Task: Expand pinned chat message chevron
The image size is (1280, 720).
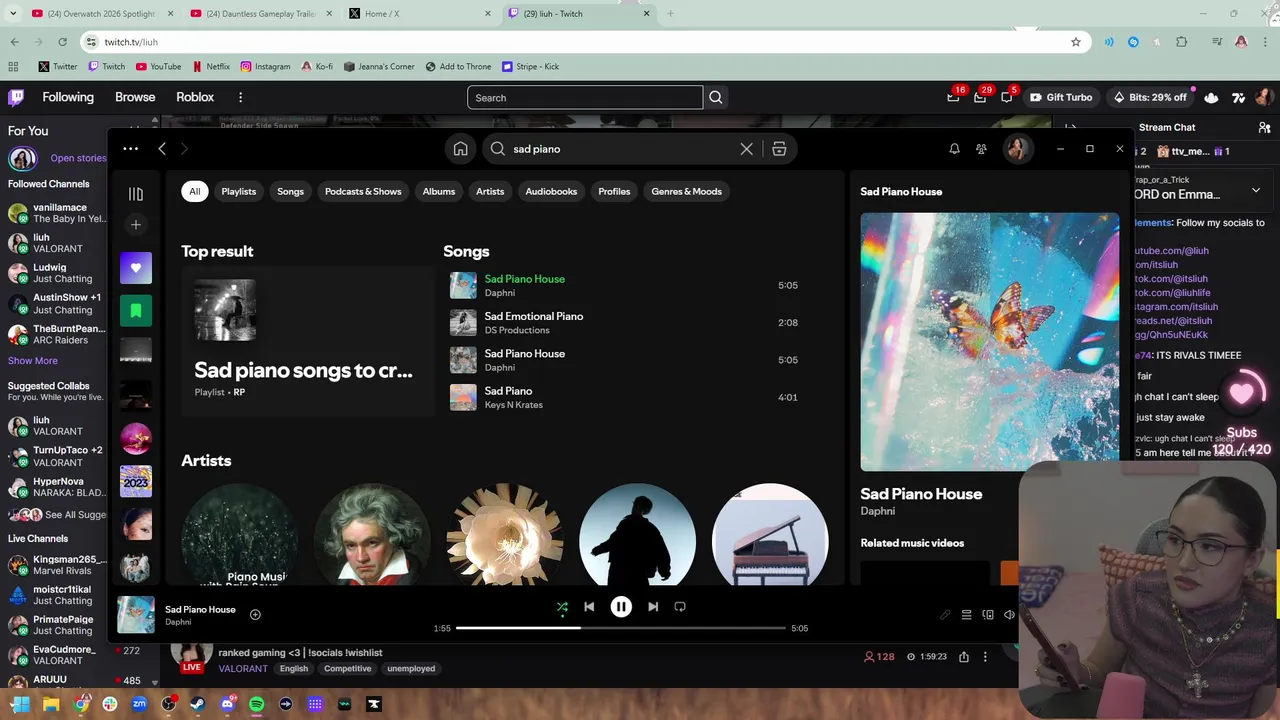Action: [x=1256, y=190]
